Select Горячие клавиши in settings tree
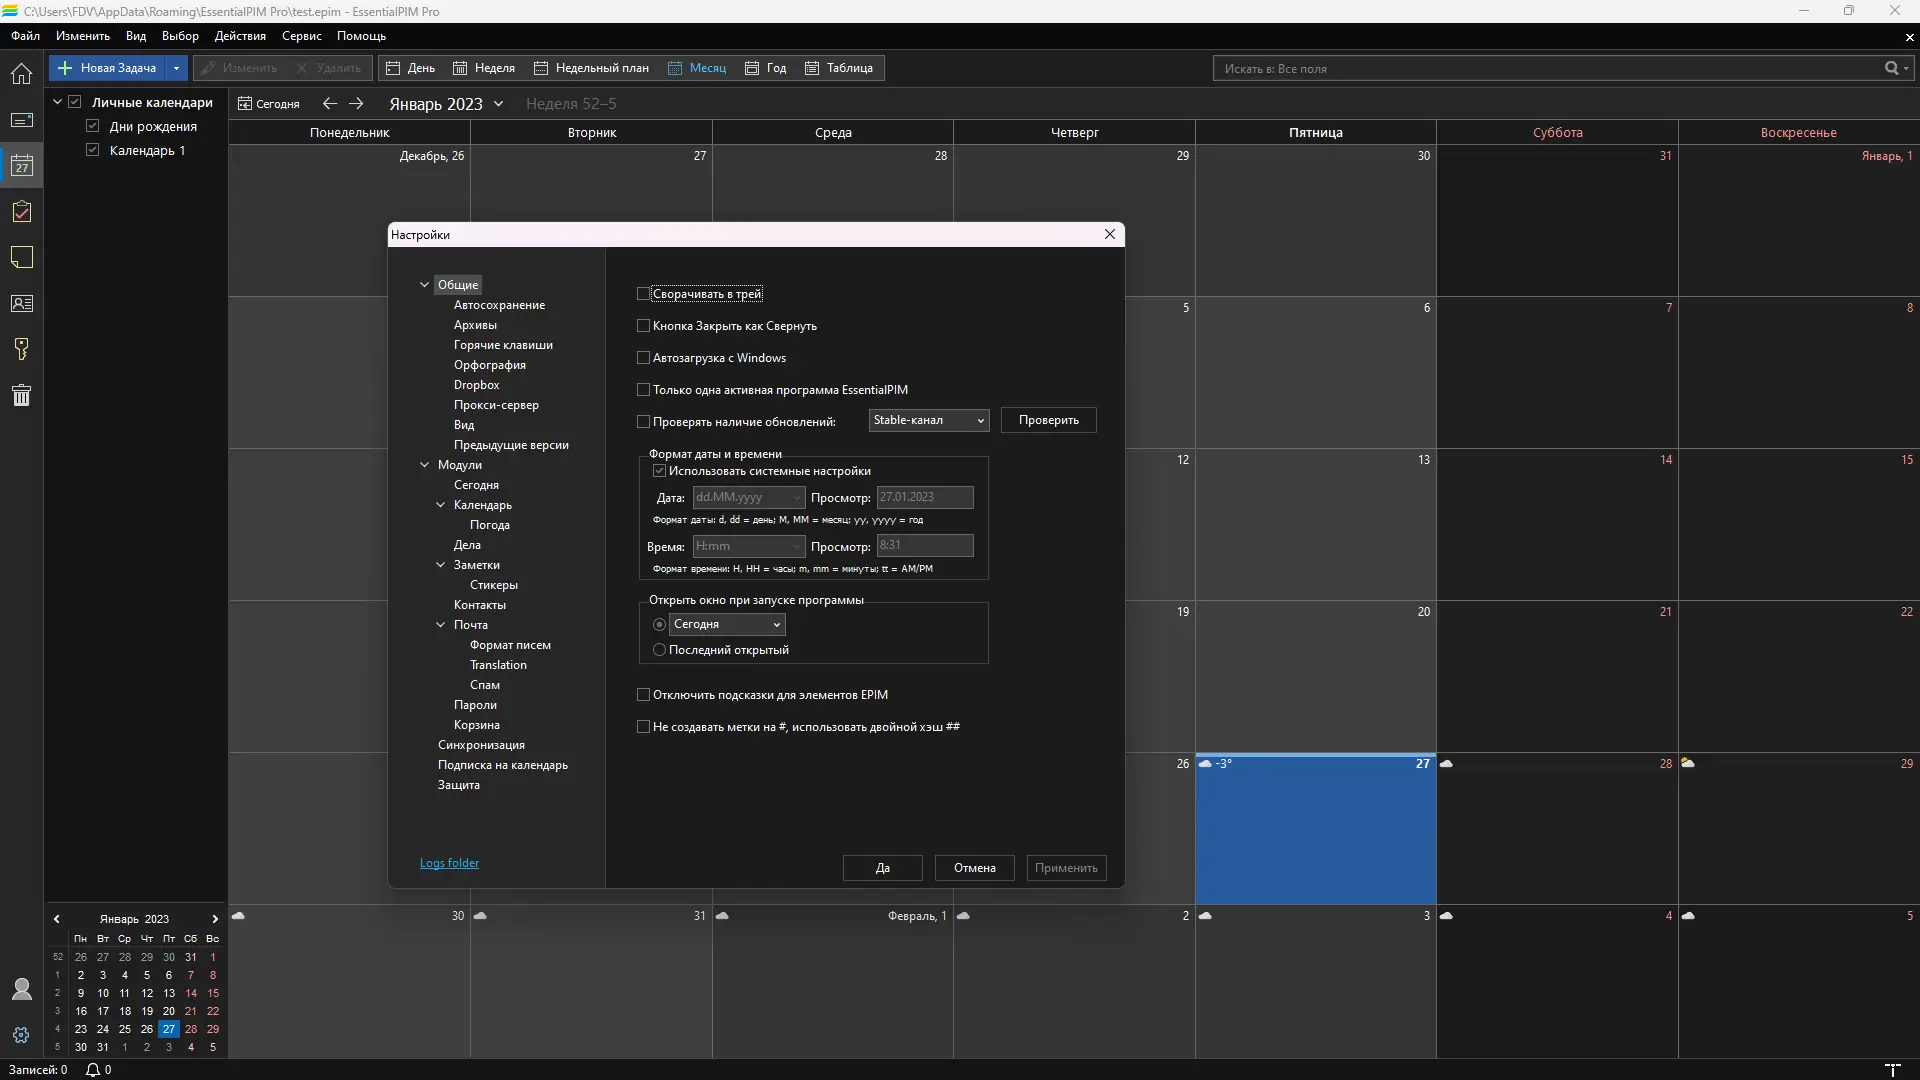 (x=503, y=345)
